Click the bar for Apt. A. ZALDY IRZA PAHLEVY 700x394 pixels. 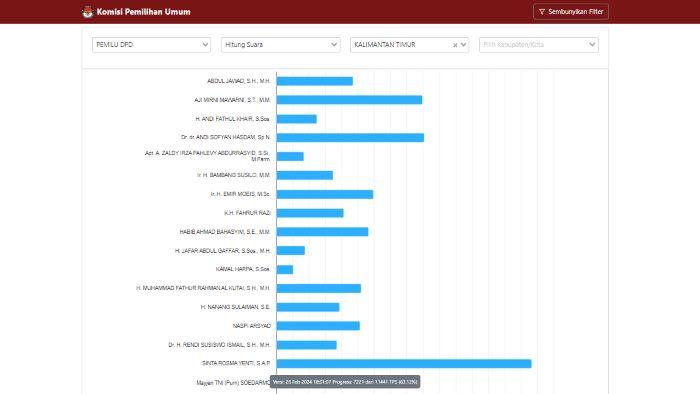[290, 157]
